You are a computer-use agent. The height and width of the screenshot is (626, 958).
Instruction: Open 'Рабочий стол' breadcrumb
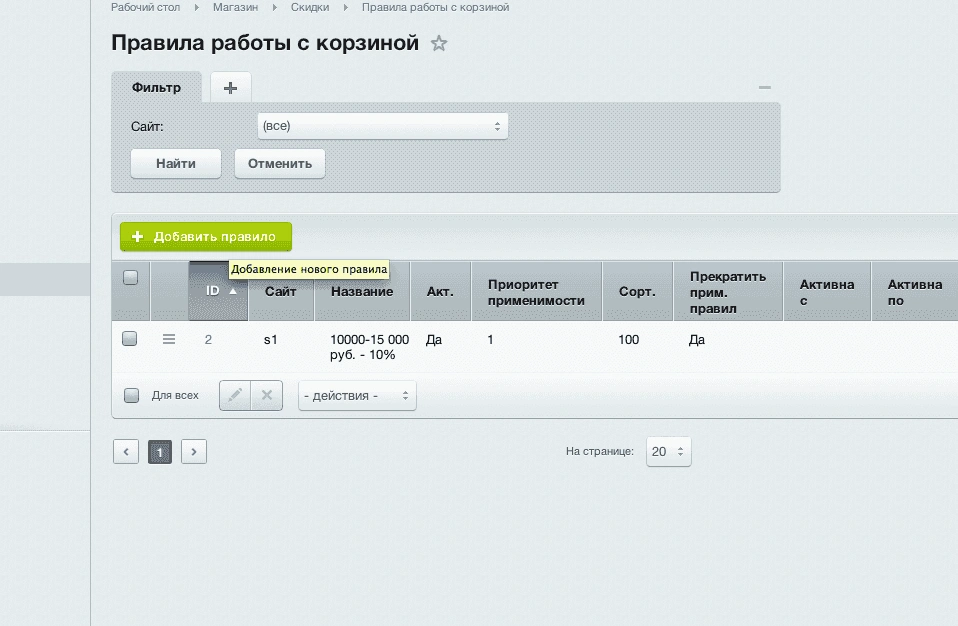click(145, 7)
